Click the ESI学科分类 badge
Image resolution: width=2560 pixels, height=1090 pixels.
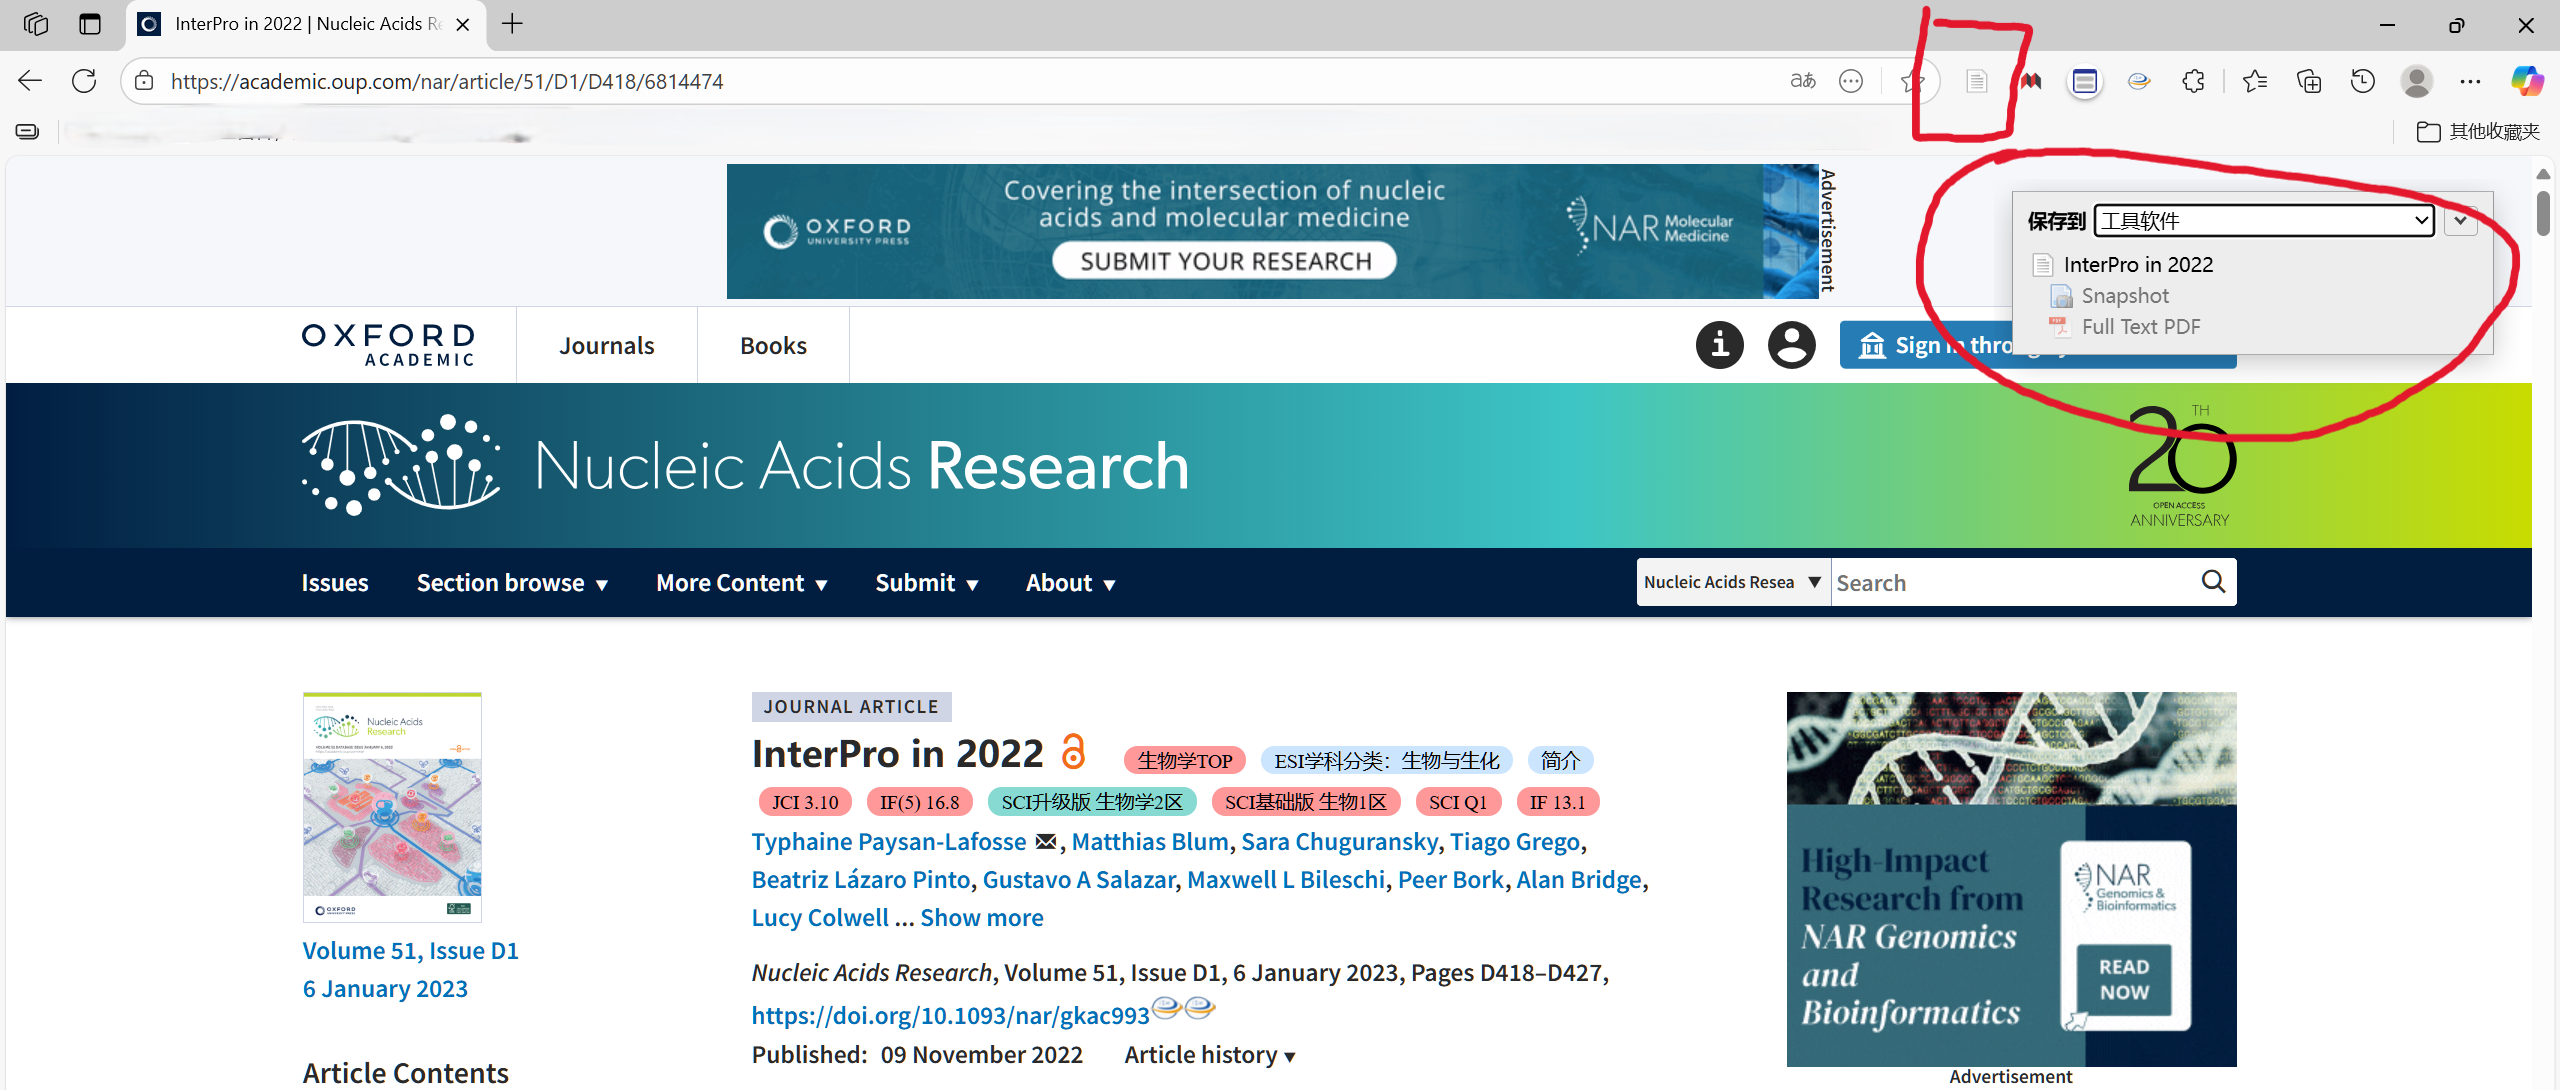[1387, 760]
